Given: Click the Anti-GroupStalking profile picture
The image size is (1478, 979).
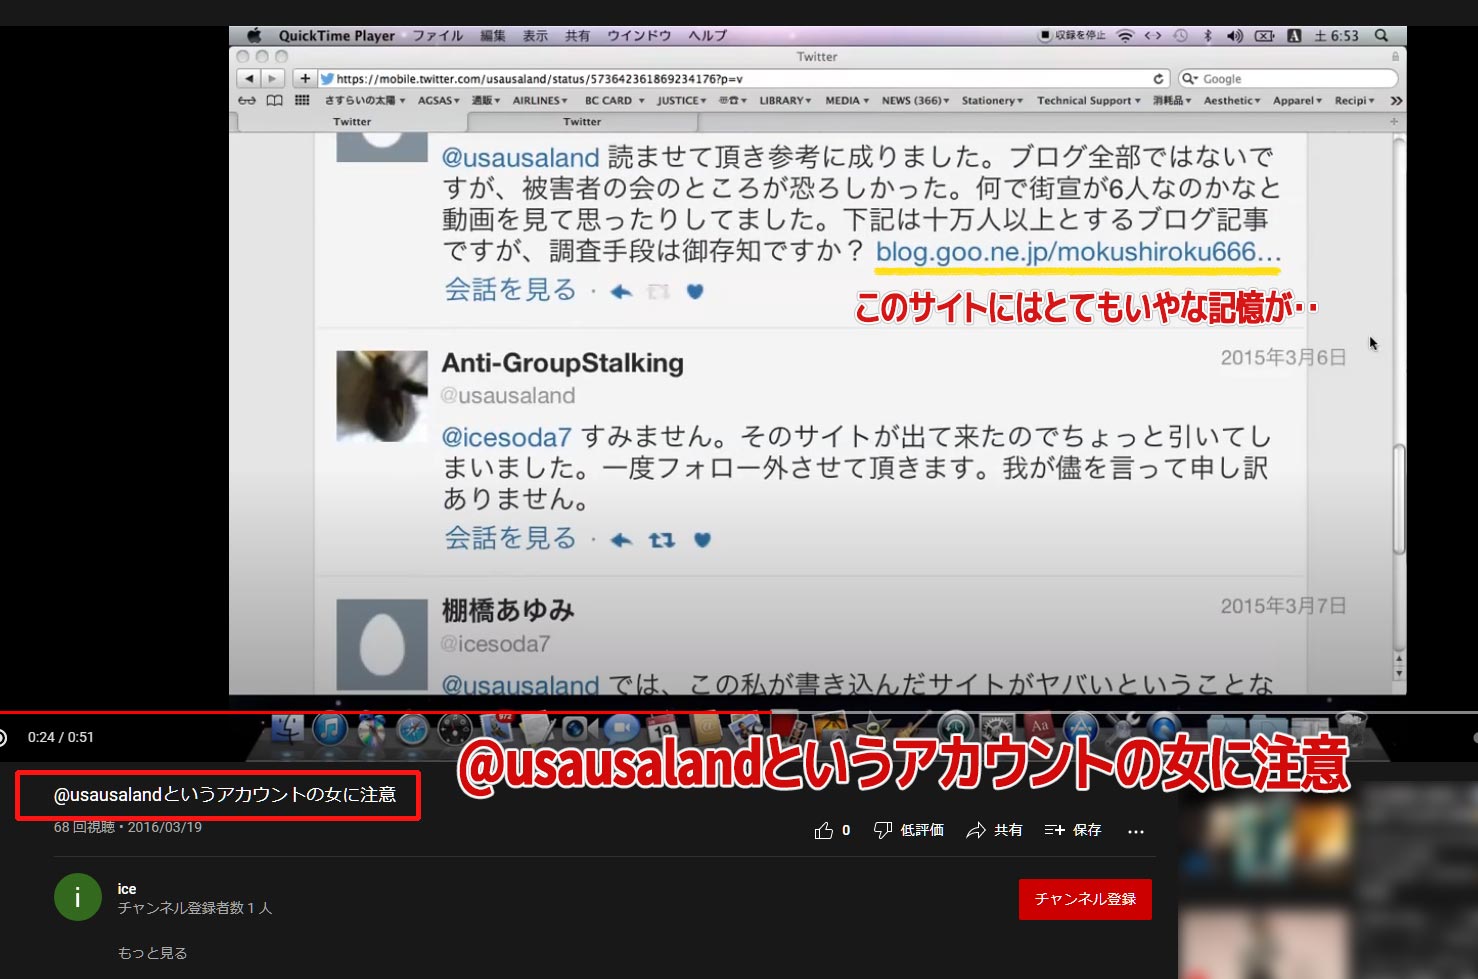Looking at the screenshot, I should pos(382,396).
